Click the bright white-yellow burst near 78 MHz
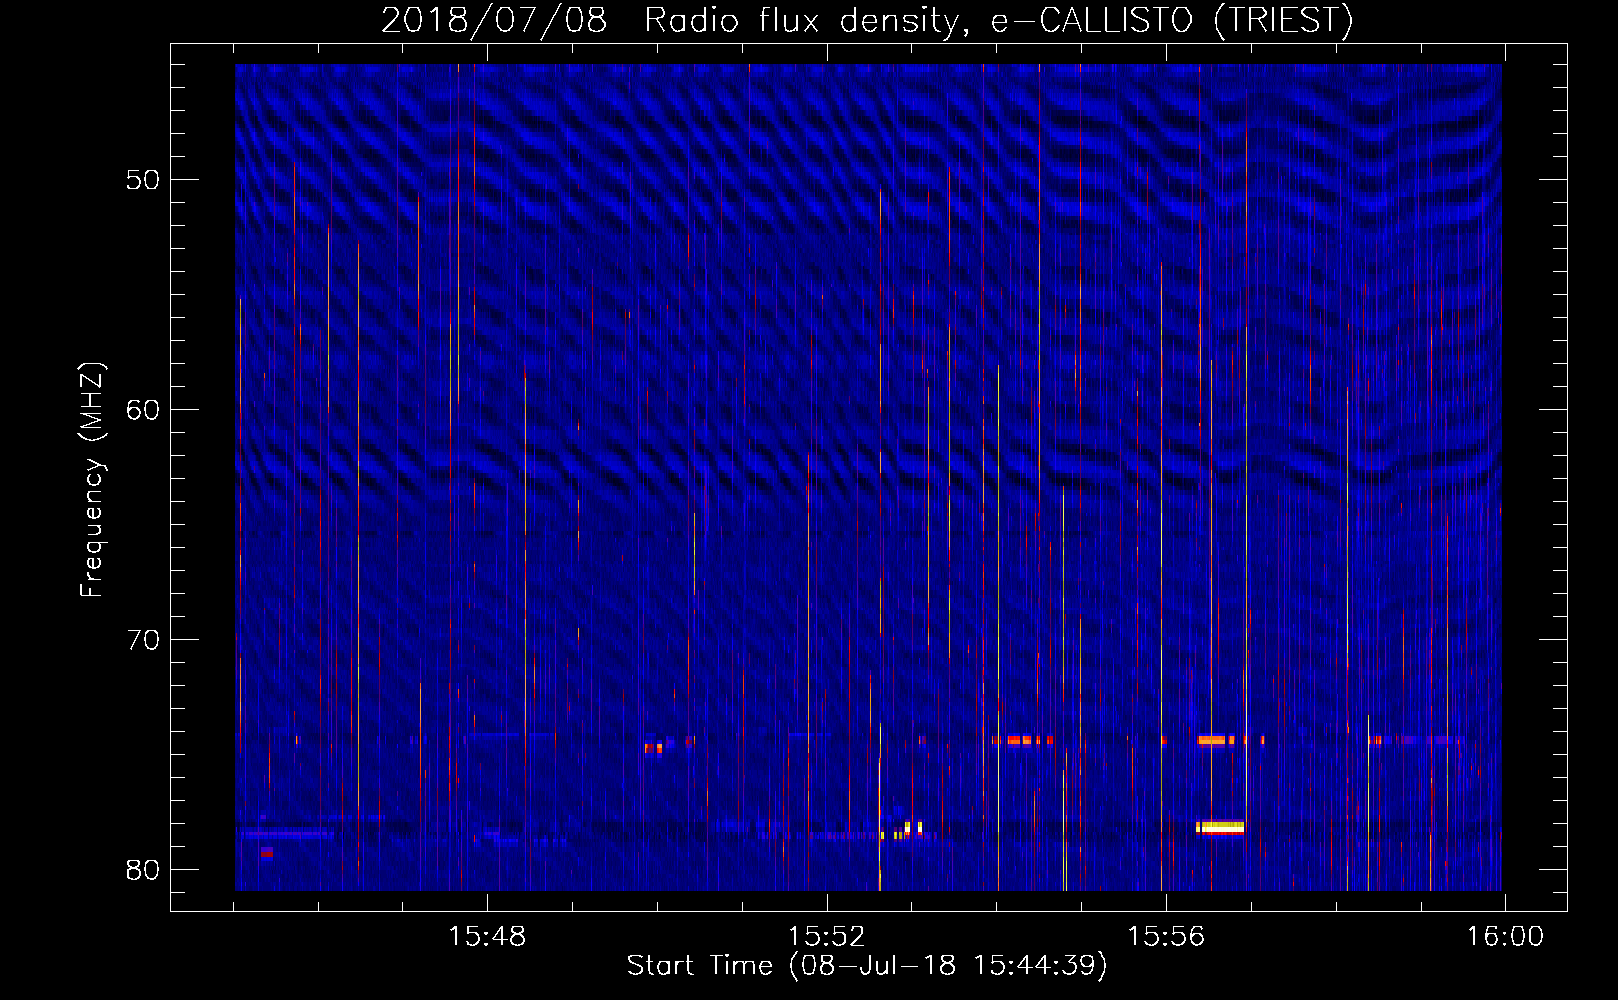1618x1000 pixels. tap(1220, 828)
